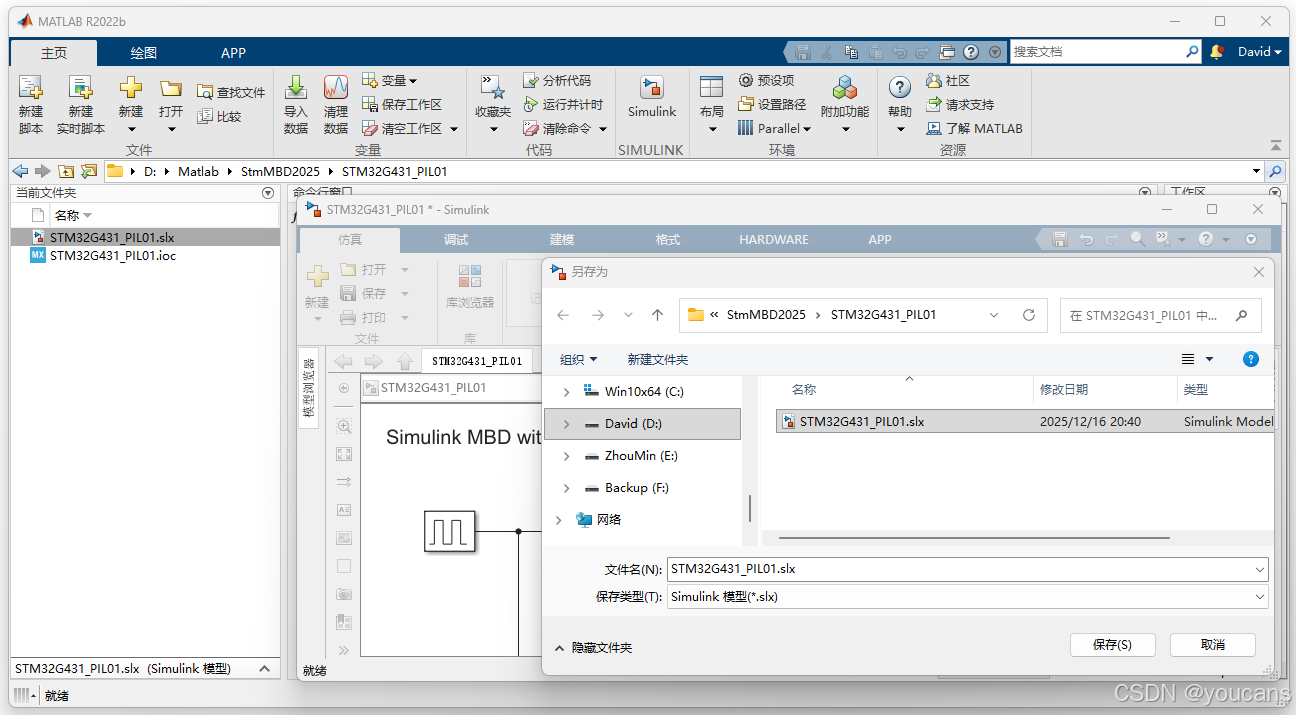Click 请求支持 in the resources group

[960, 104]
